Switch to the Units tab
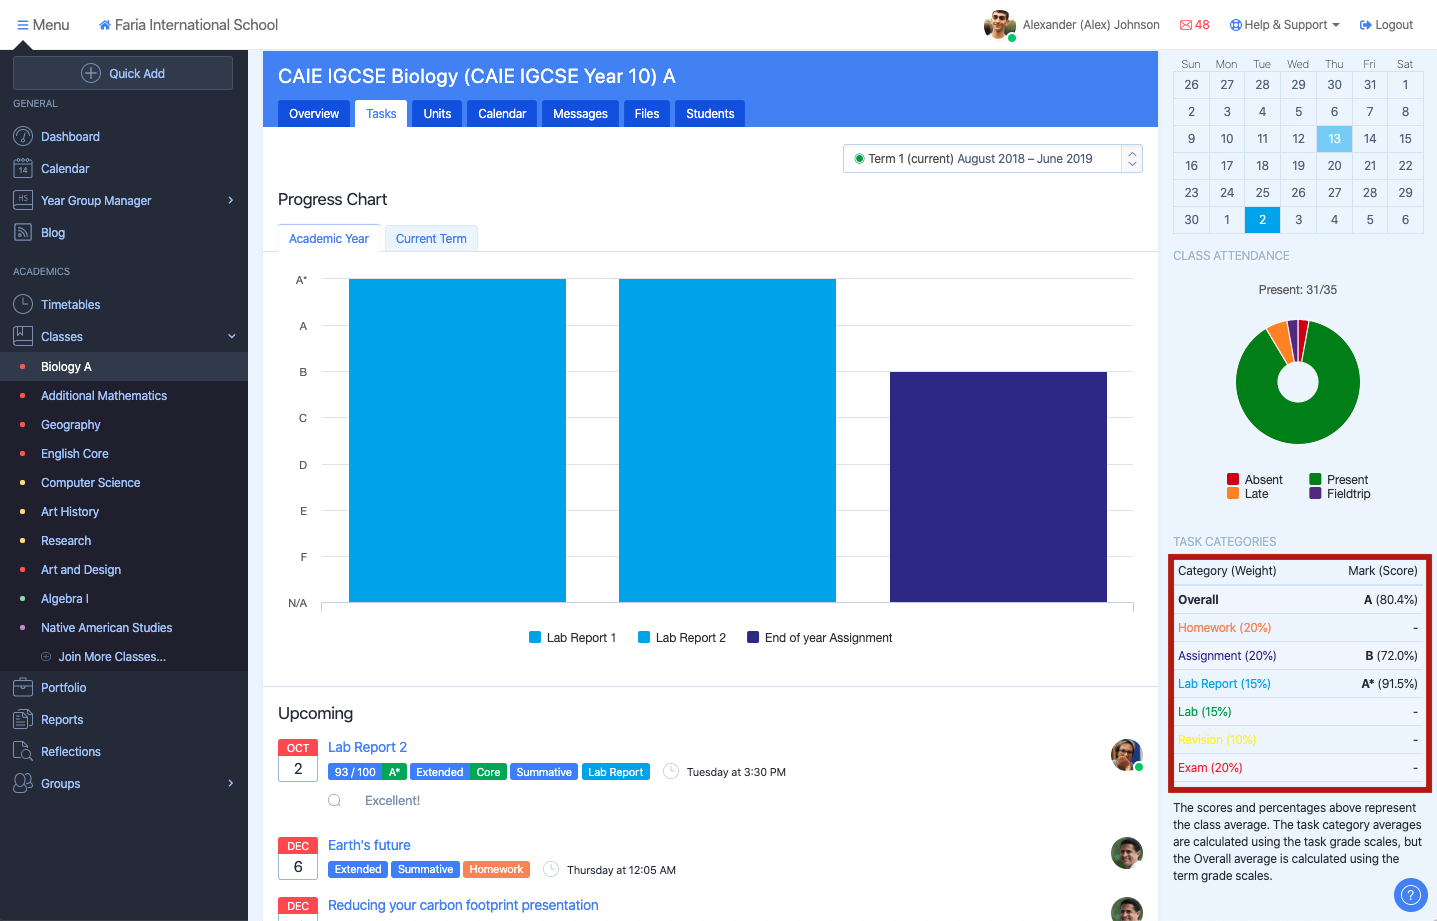Screen dimensions: 1437x921 [x=437, y=114]
